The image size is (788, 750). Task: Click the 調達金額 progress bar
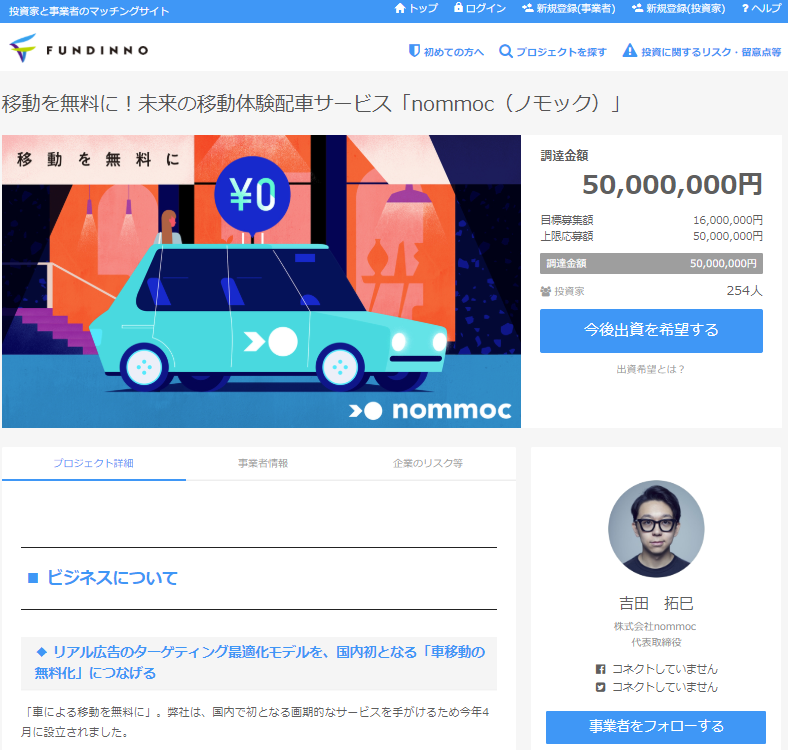651,263
